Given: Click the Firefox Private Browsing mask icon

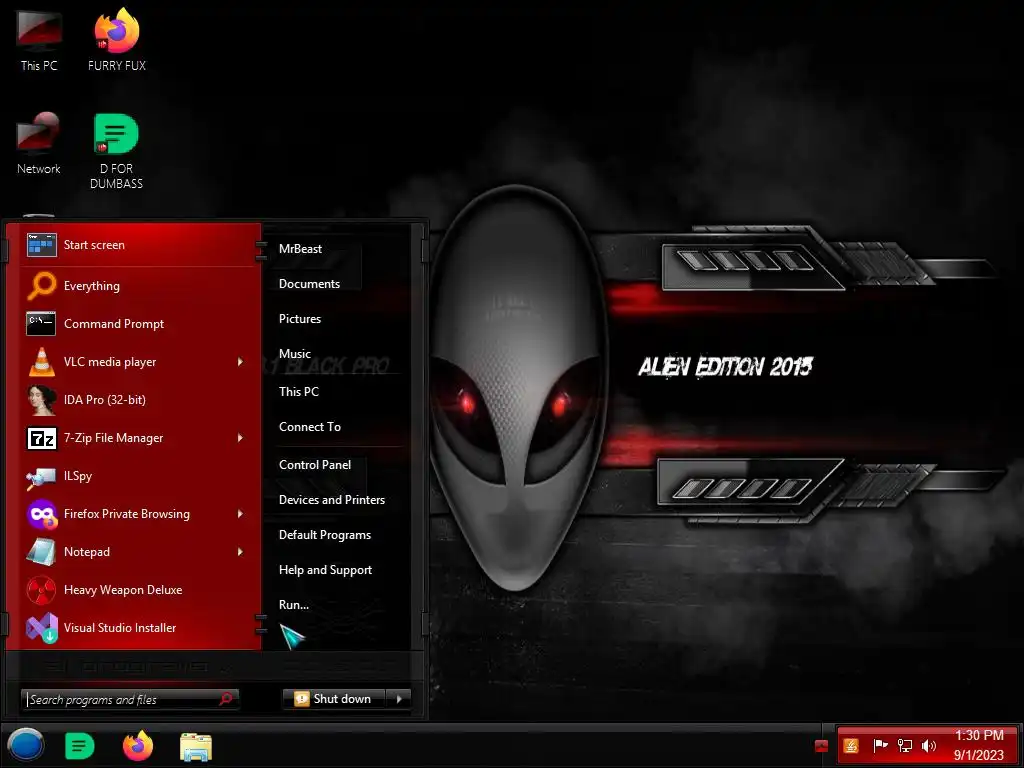Looking at the screenshot, I should 42,514.
